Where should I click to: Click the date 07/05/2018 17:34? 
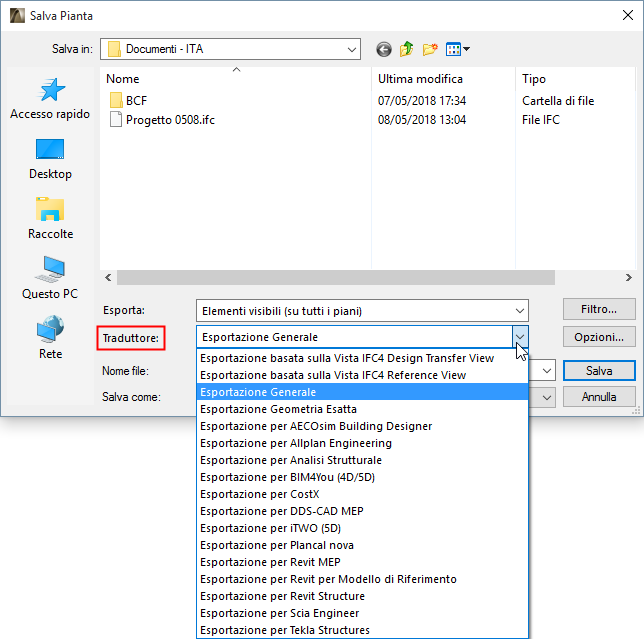(x=422, y=101)
